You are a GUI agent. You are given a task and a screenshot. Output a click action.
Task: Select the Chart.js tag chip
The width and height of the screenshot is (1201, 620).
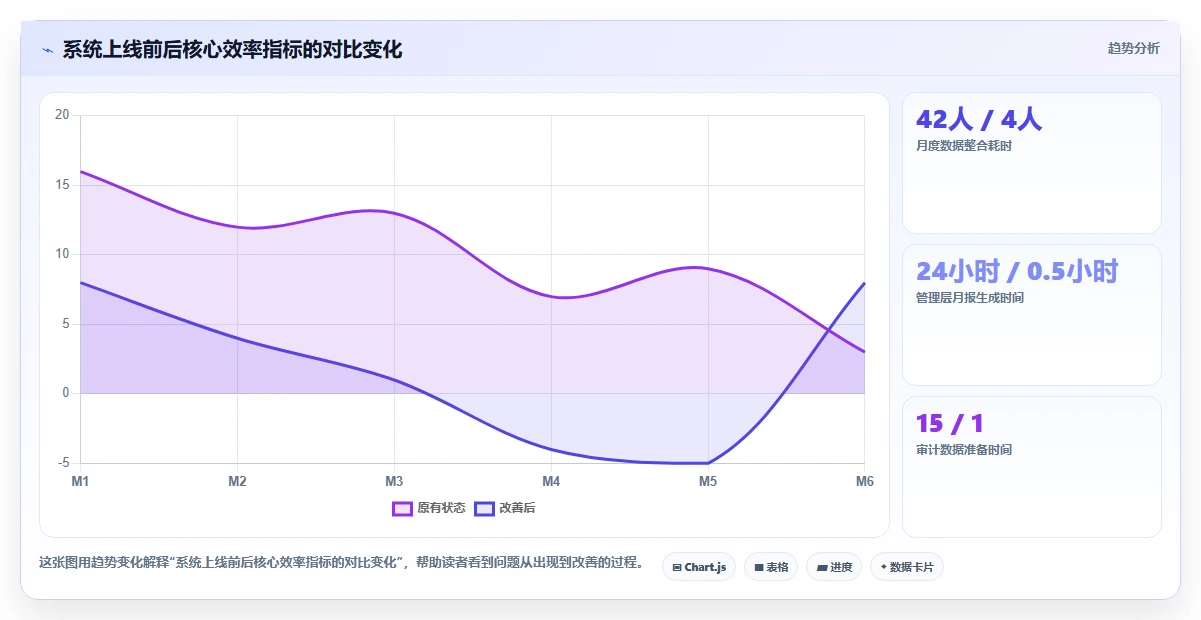699,567
